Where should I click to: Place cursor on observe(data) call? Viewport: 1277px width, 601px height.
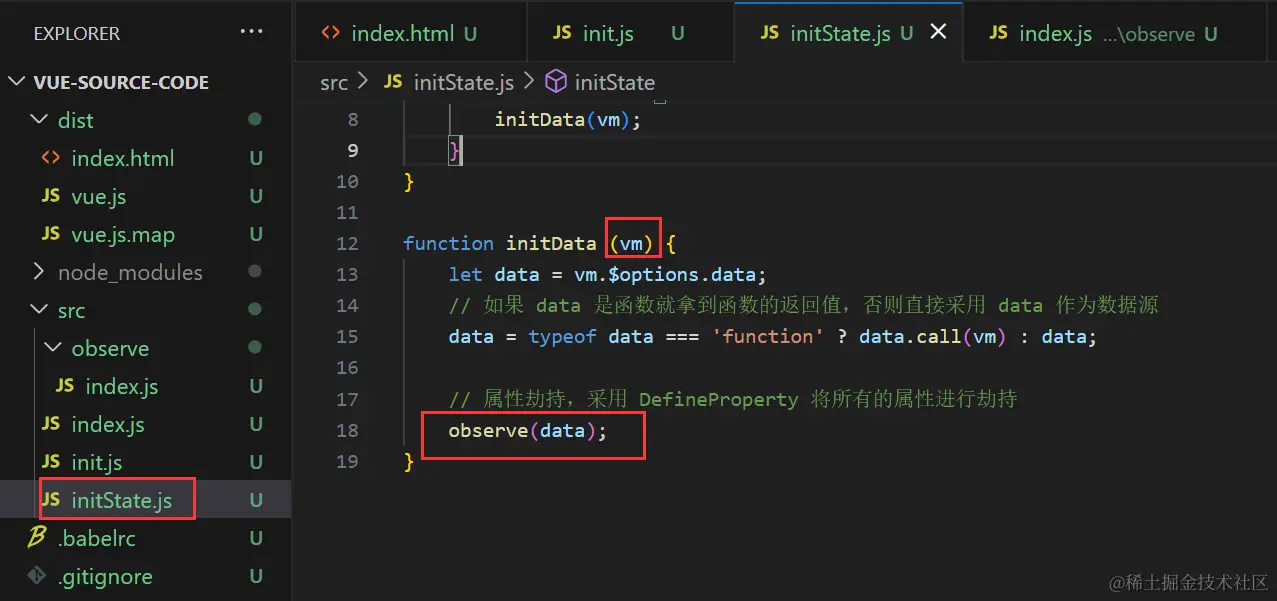coord(527,431)
